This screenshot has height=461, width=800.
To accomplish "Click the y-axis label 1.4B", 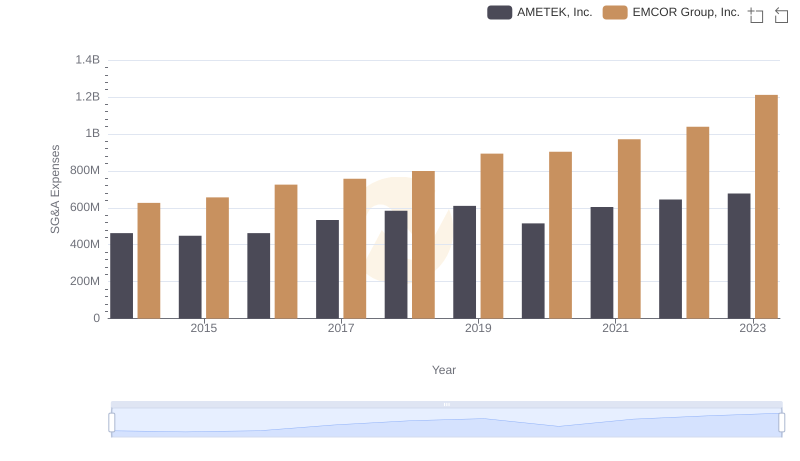I will pyautogui.click(x=88, y=60).
